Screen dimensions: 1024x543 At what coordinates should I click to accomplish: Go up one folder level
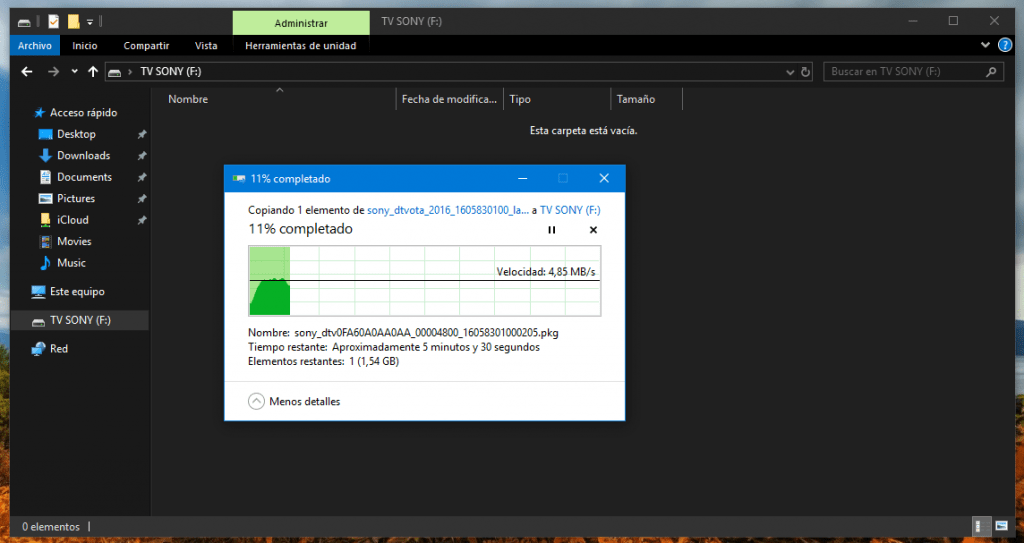pyautogui.click(x=93, y=72)
